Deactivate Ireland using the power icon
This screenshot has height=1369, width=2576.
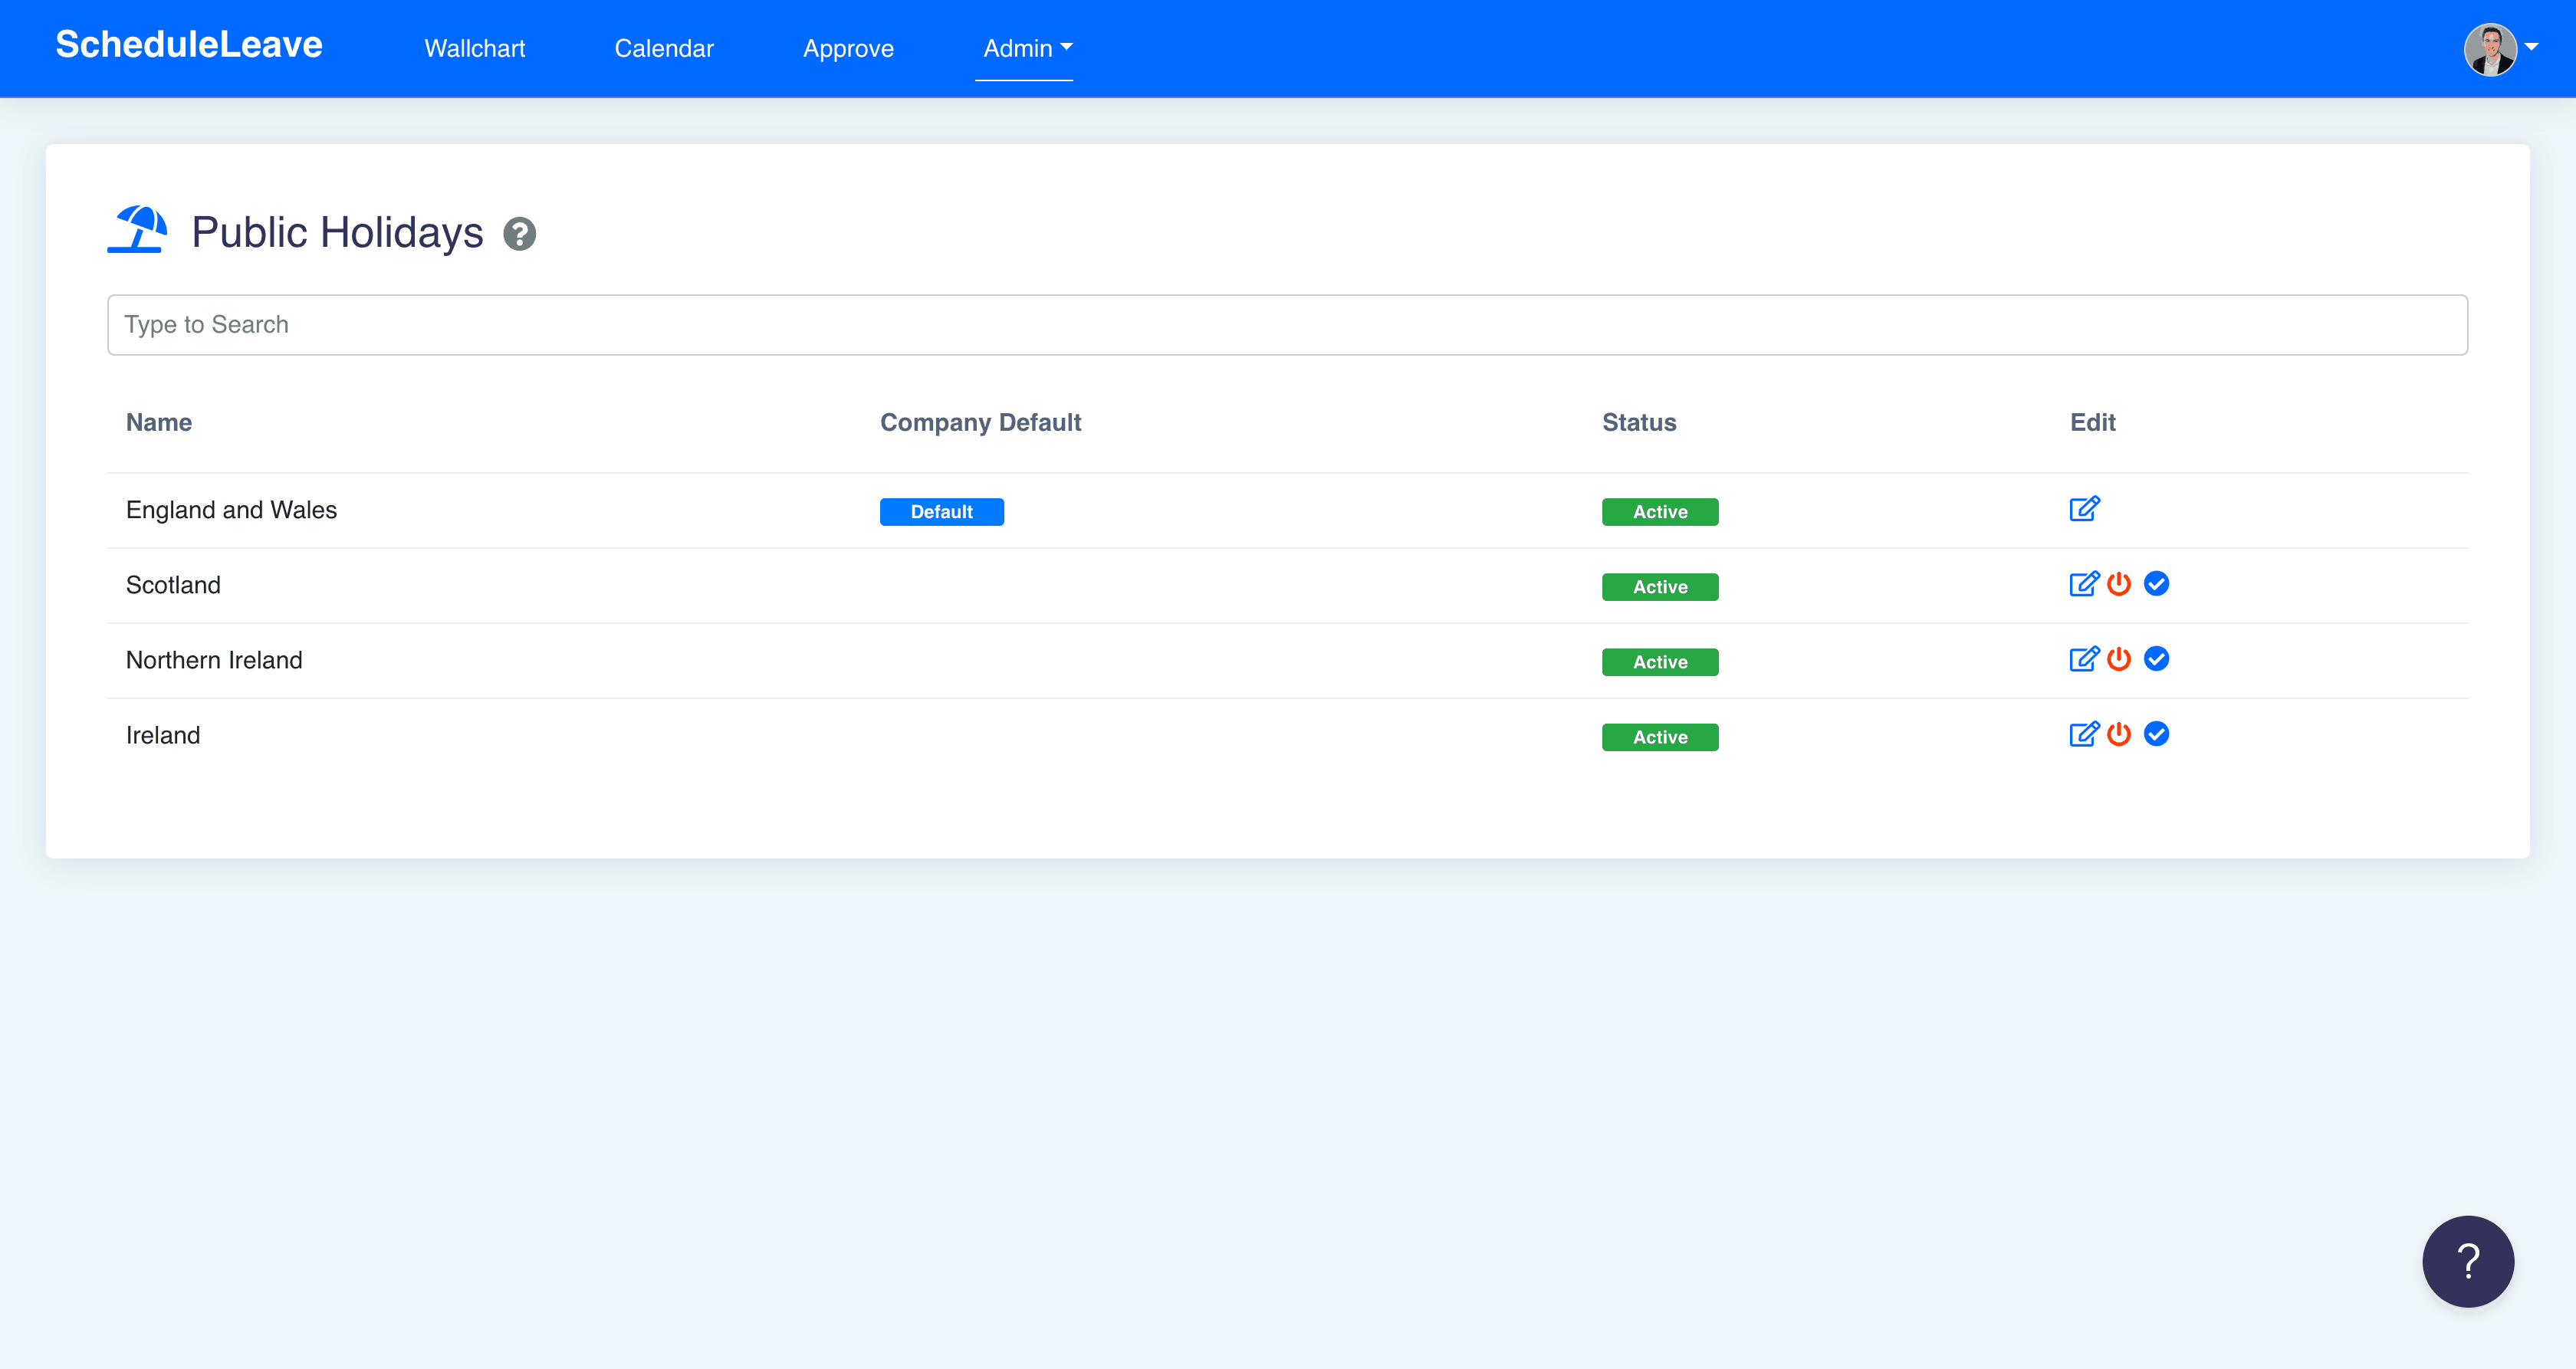pyautogui.click(x=2119, y=734)
